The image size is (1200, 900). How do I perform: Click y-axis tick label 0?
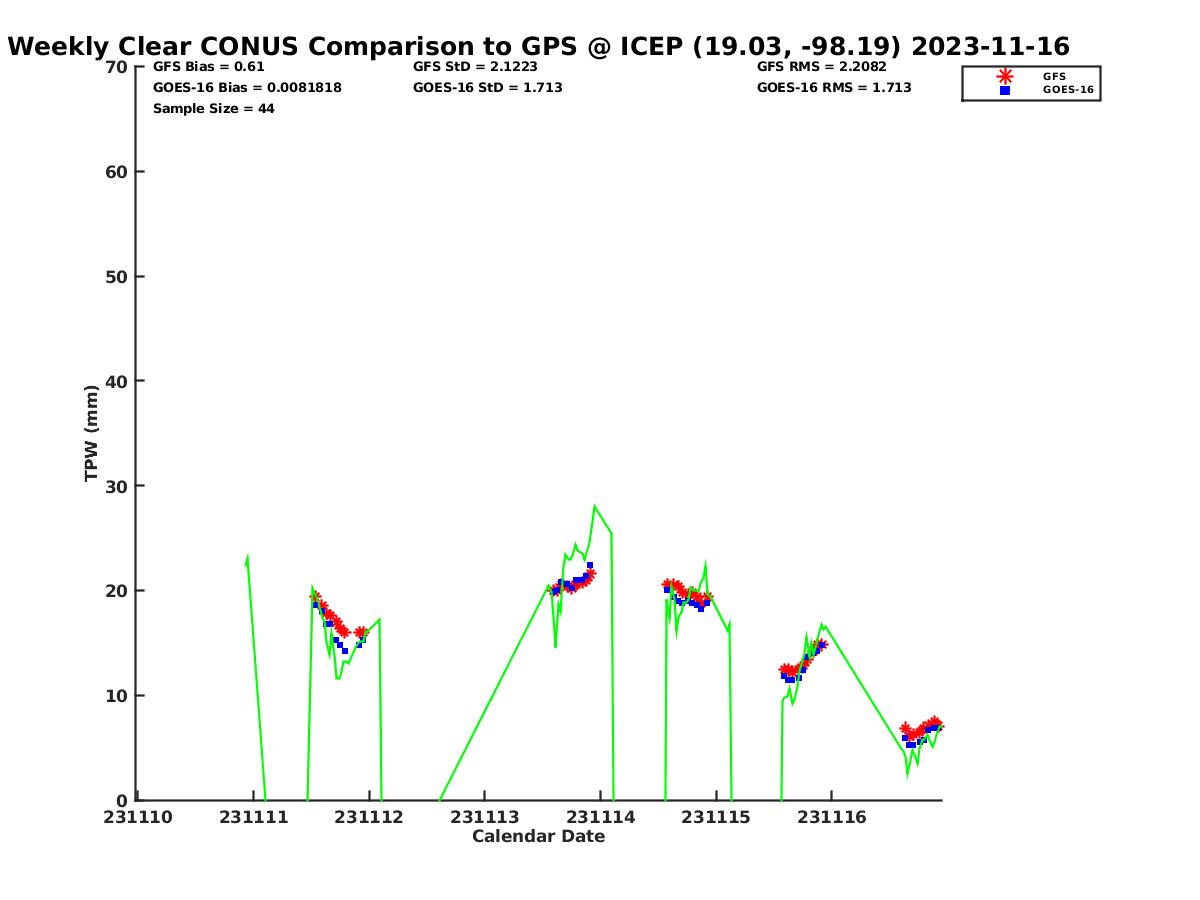[x=123, y=800]
